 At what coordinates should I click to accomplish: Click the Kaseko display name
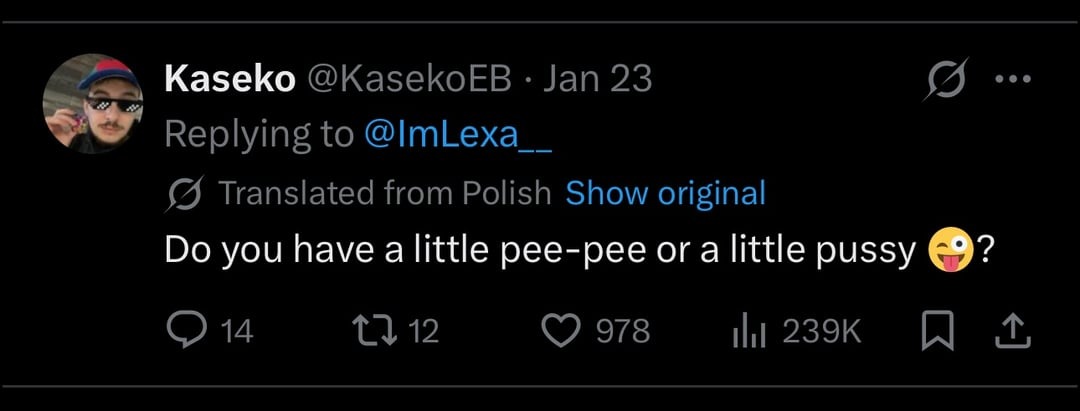pyautogui.click(x=229, y=79)
